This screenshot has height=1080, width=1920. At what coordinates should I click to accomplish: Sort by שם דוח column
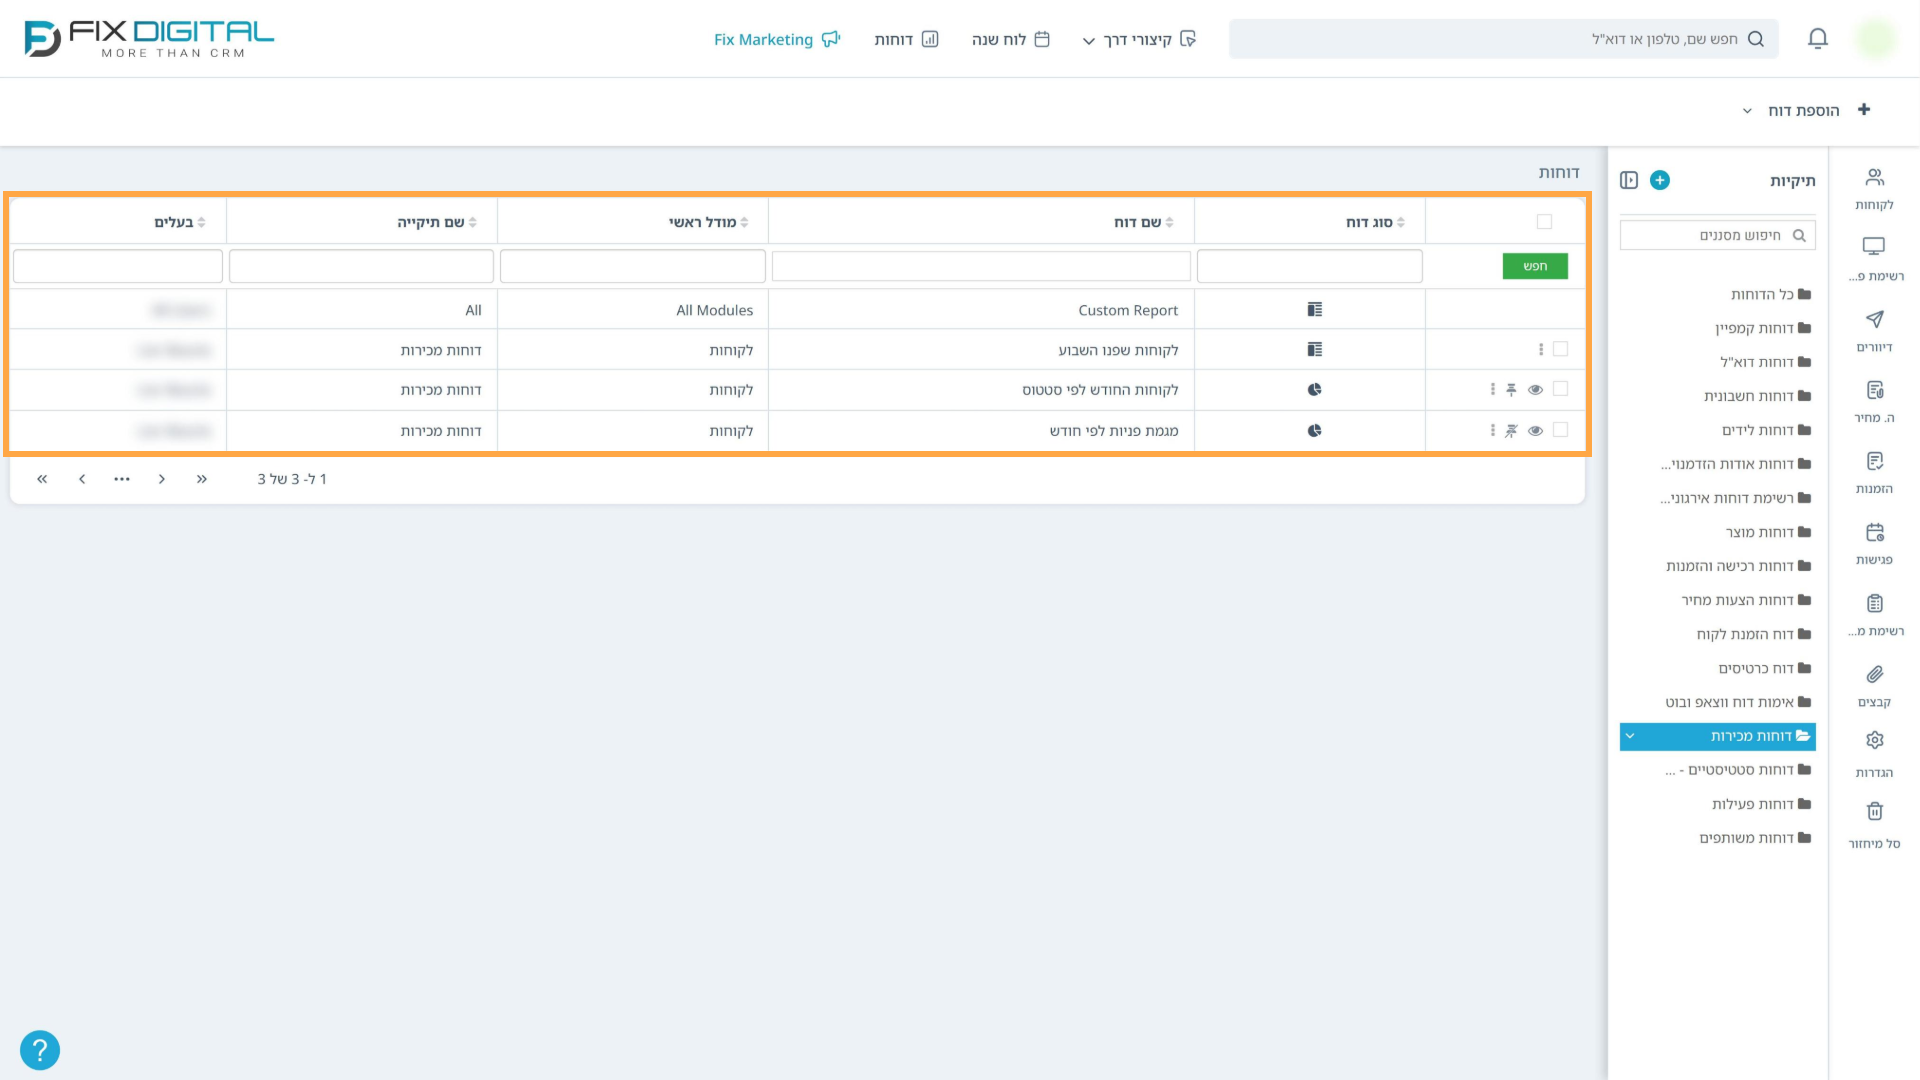[x=1143, y=222]
